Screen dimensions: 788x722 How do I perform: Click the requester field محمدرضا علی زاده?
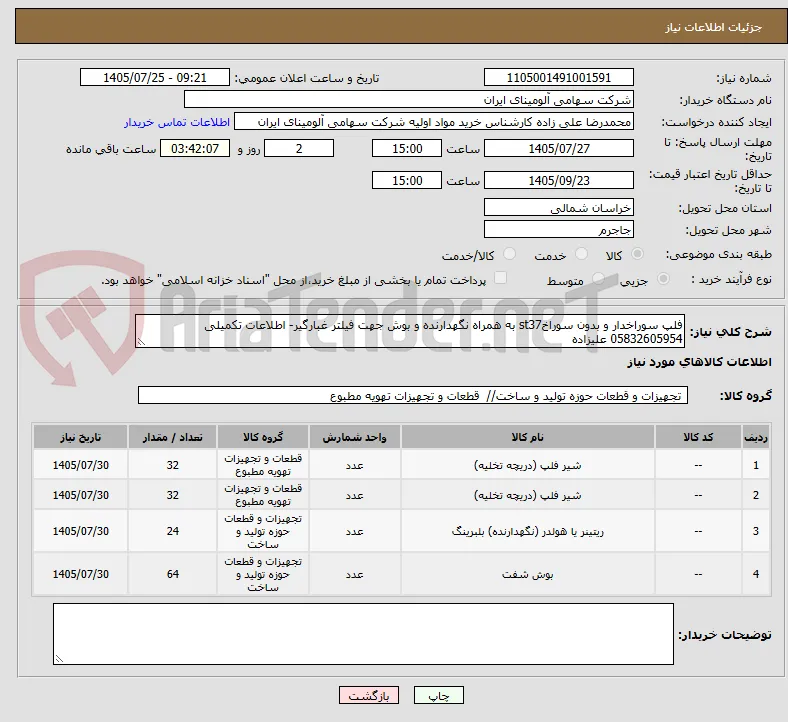(x=434, y=122)
